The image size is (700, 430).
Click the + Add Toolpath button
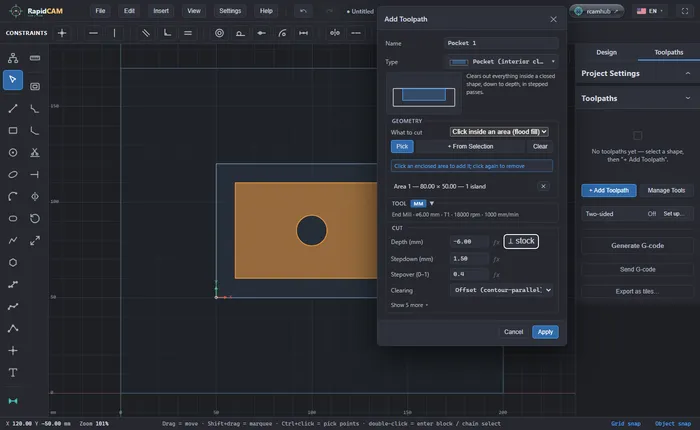click(x=608, y=190)
